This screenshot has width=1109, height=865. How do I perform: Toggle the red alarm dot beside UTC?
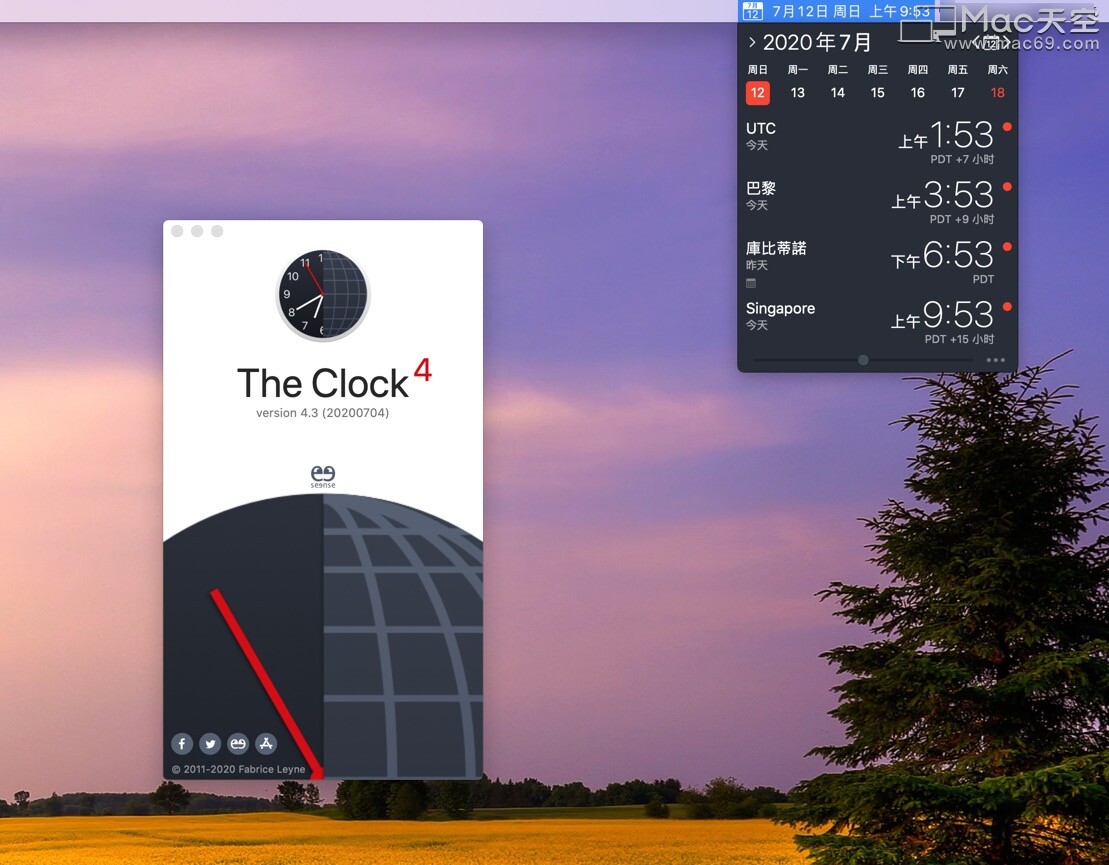[1006, 126]
